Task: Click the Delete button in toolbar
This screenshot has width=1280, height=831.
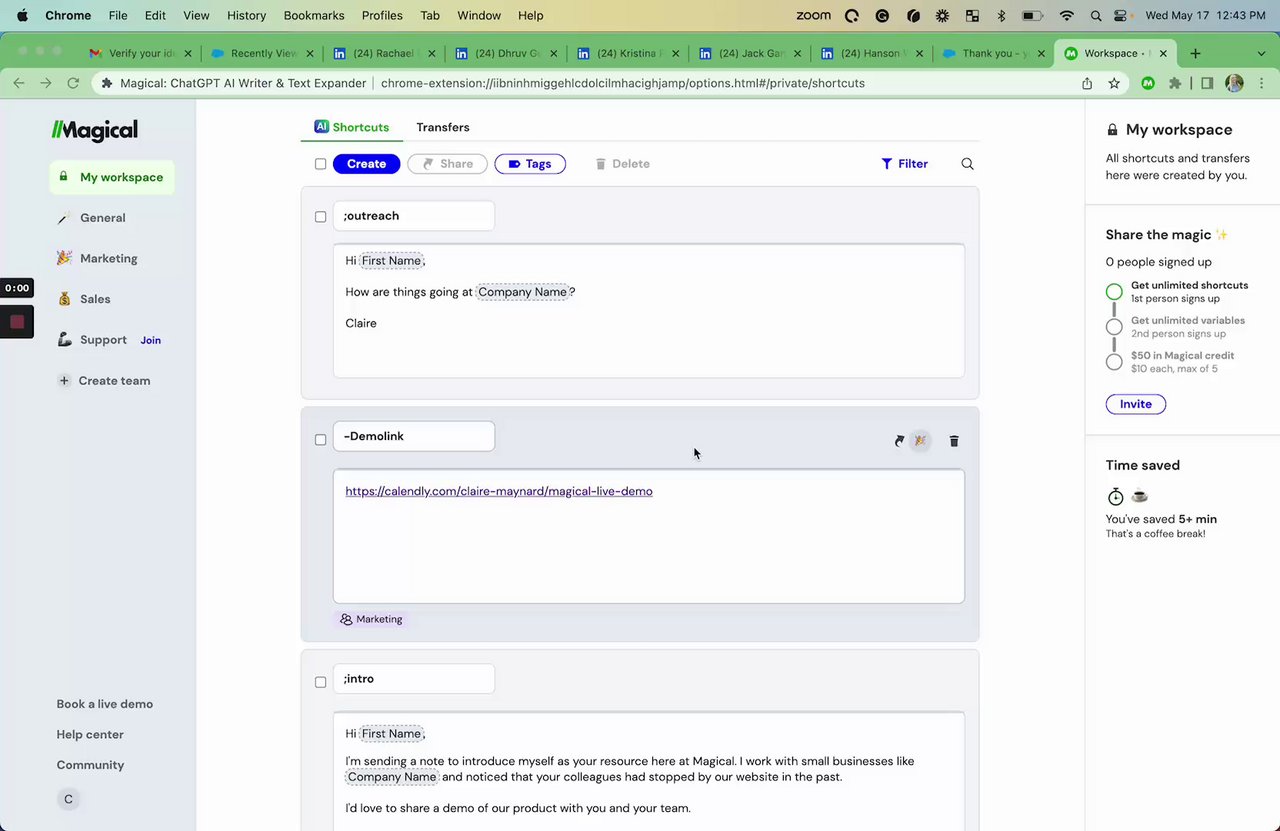Action: pos(622,164)
